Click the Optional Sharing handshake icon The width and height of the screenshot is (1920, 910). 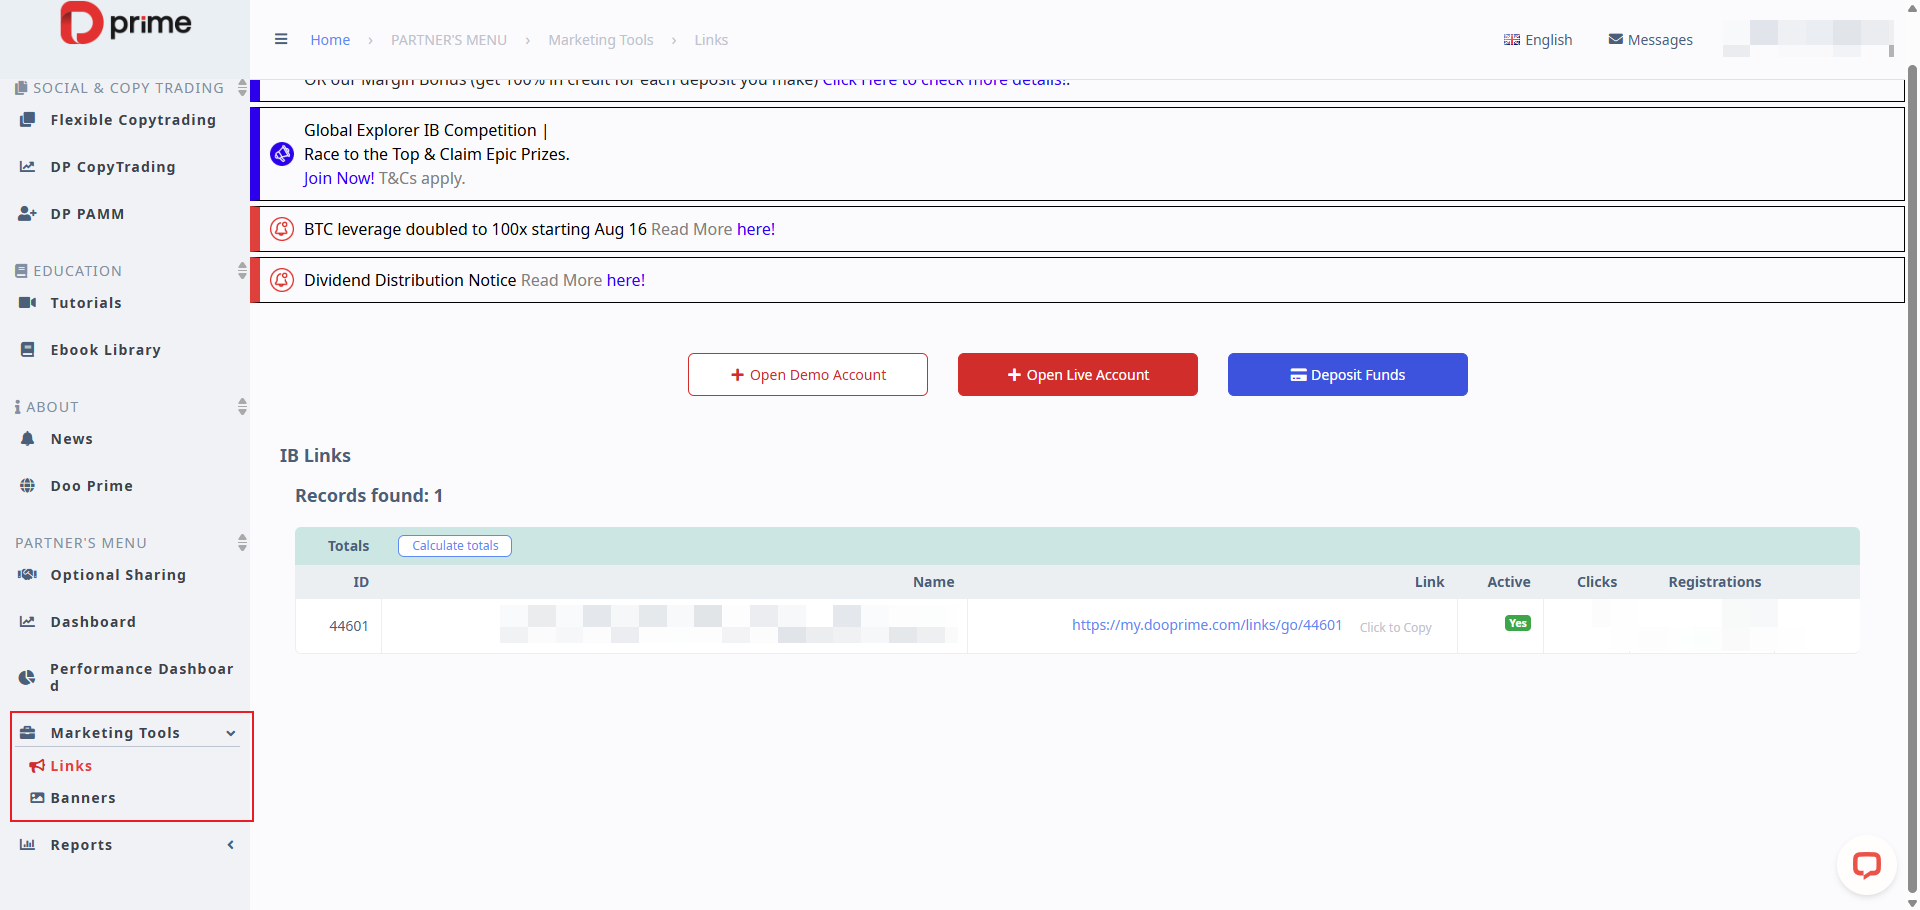point(28,575)
